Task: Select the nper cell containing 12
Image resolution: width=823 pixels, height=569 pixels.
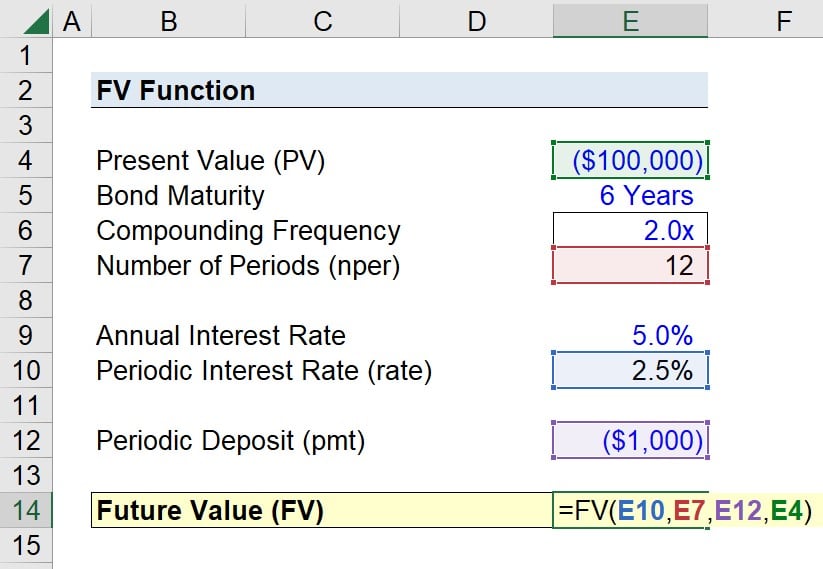Action: tap(630, 266)
